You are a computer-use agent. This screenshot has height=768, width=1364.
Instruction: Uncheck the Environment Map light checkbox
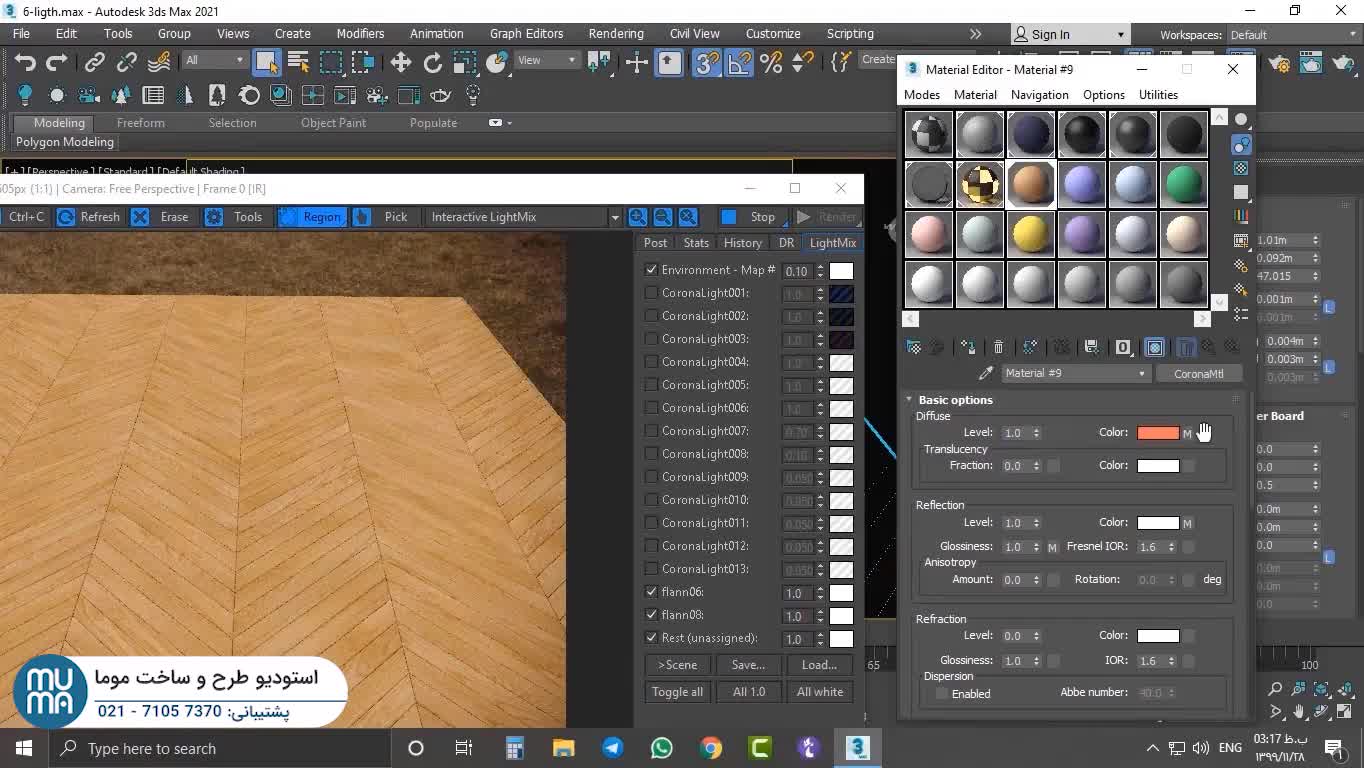tap(652, 270)
